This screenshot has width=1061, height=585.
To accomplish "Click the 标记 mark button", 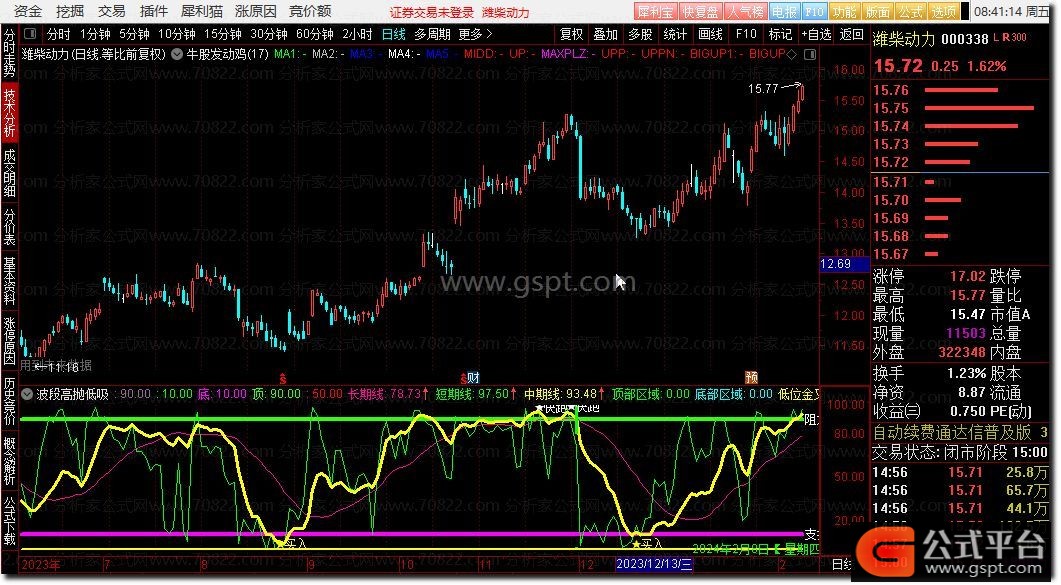I will point(780,34).
